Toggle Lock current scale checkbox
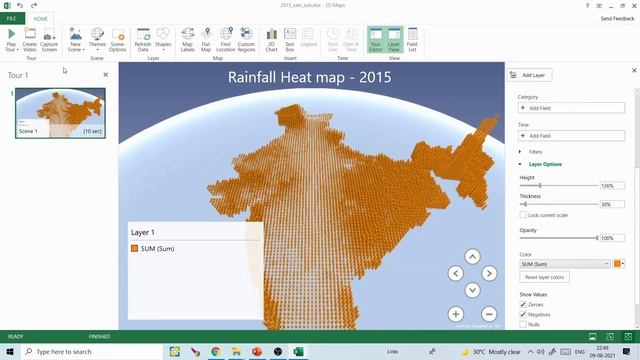640x360 pixels. pyautogui.click(x=523, y=215)
